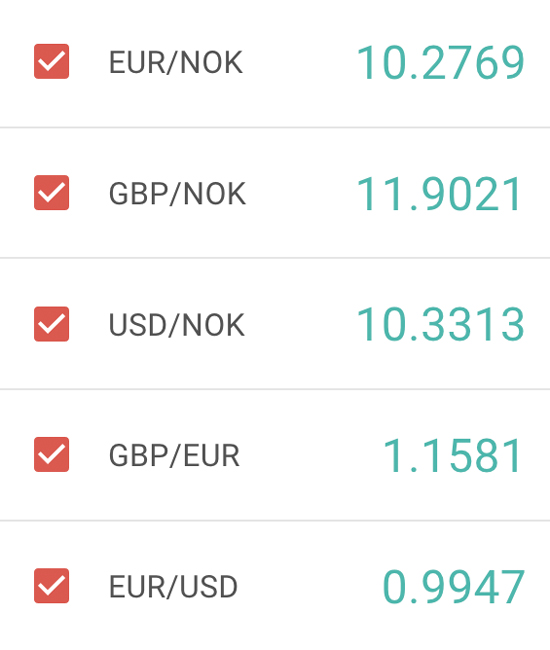
Task: Click blank space between GBP/NOK and 11.9021
Action: [x=301, y=194]
